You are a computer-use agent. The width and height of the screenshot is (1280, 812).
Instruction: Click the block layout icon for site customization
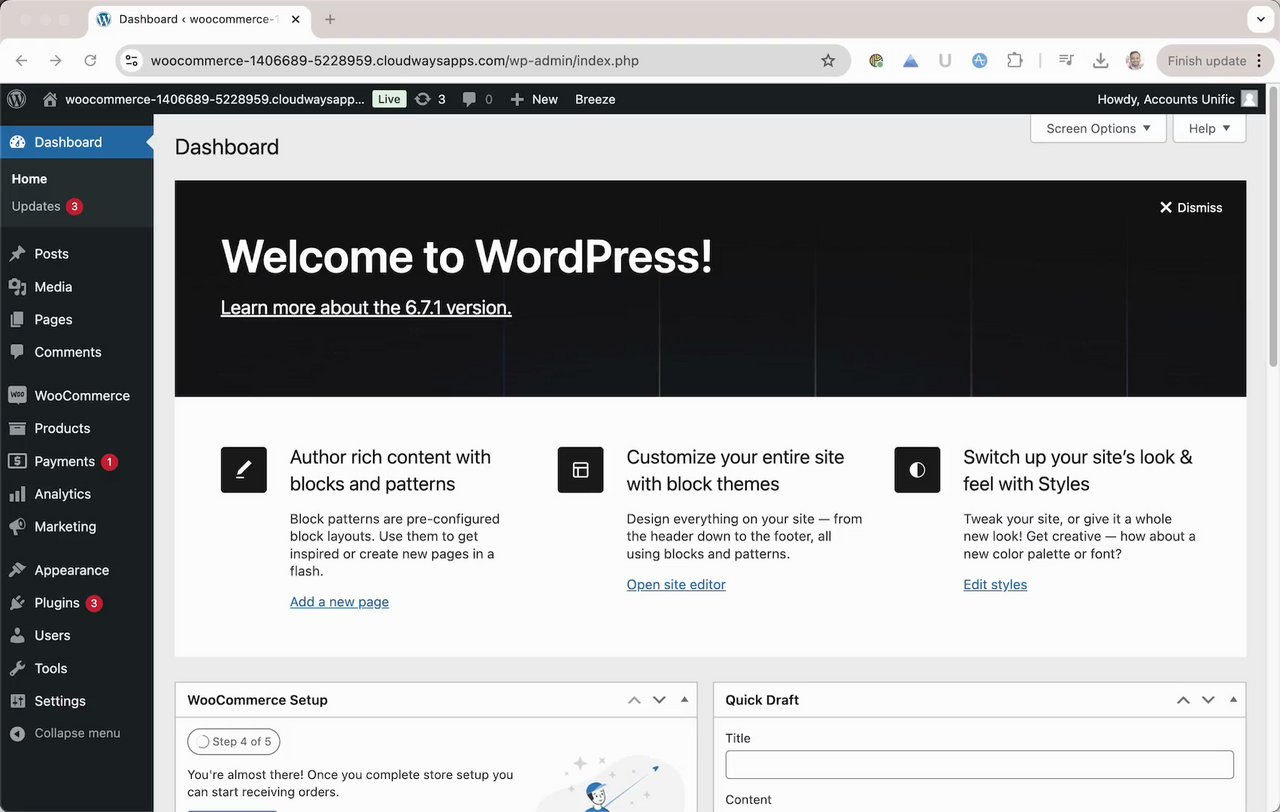click(x=581, y=470)
